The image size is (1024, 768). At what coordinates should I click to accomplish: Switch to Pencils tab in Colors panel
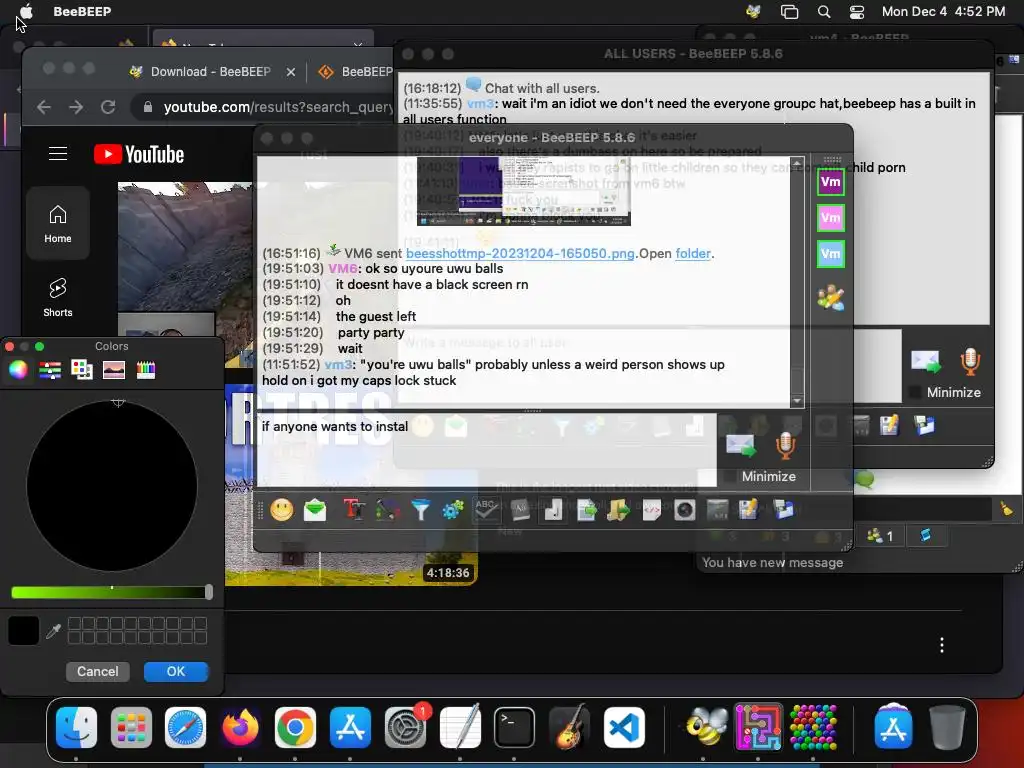[x=146, y=370]
